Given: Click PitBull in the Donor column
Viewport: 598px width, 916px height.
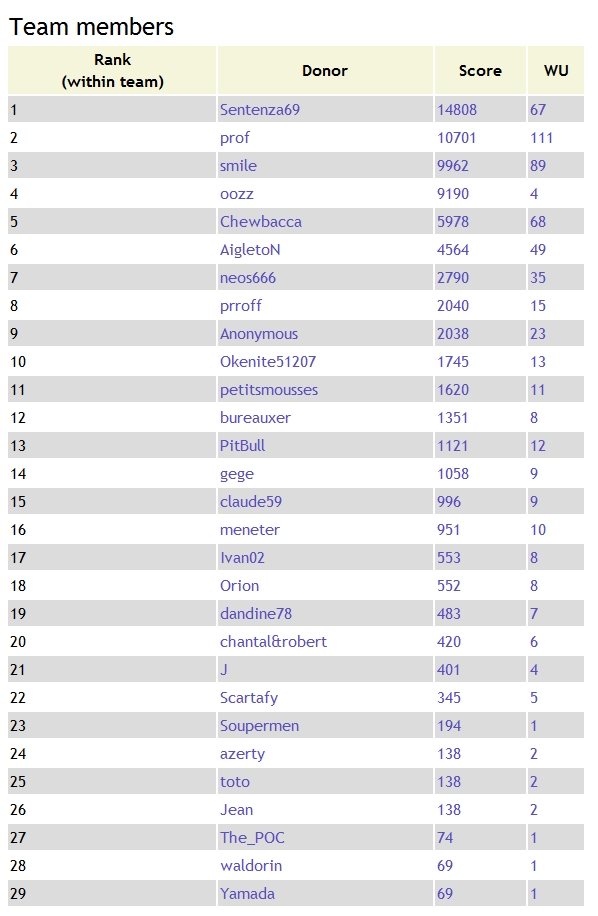Looking at the screenshot, I should [x=242, y=446].
